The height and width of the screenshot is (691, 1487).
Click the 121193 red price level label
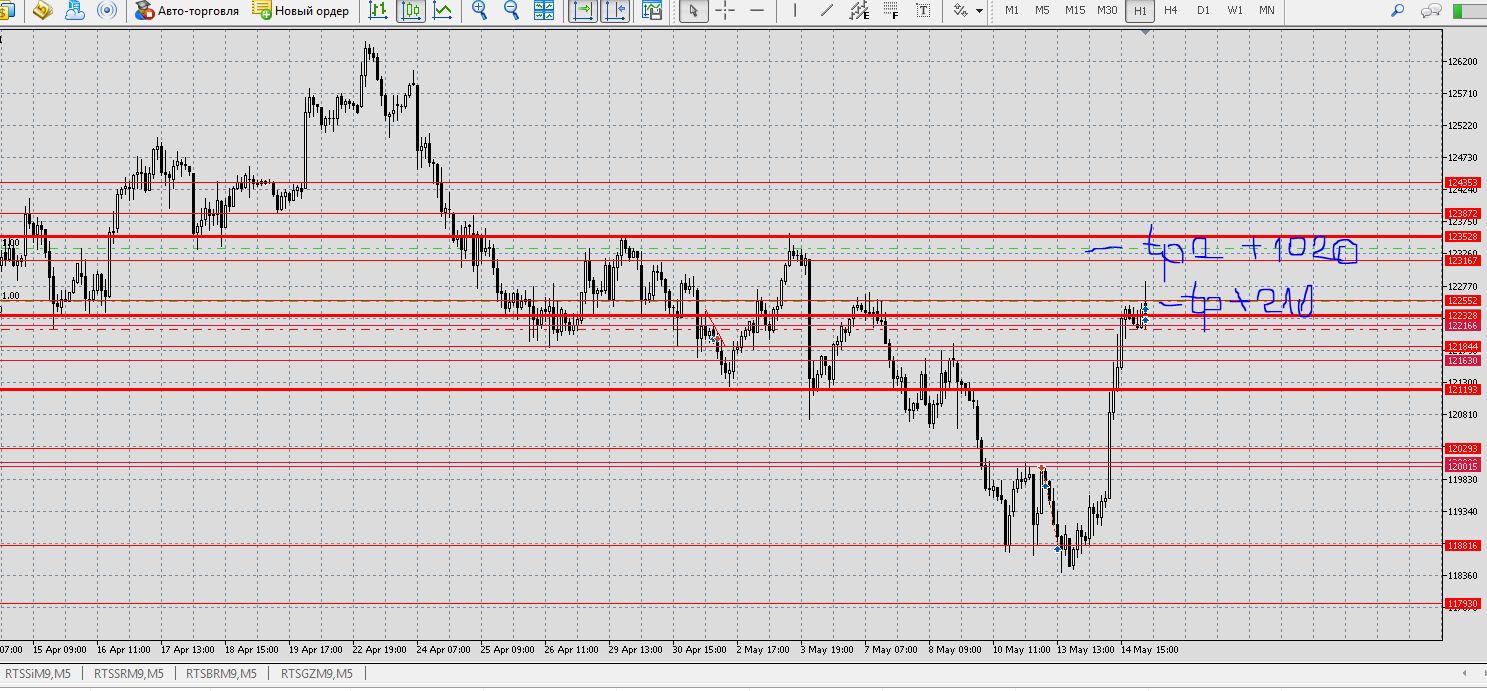[x=1462, y=388]
